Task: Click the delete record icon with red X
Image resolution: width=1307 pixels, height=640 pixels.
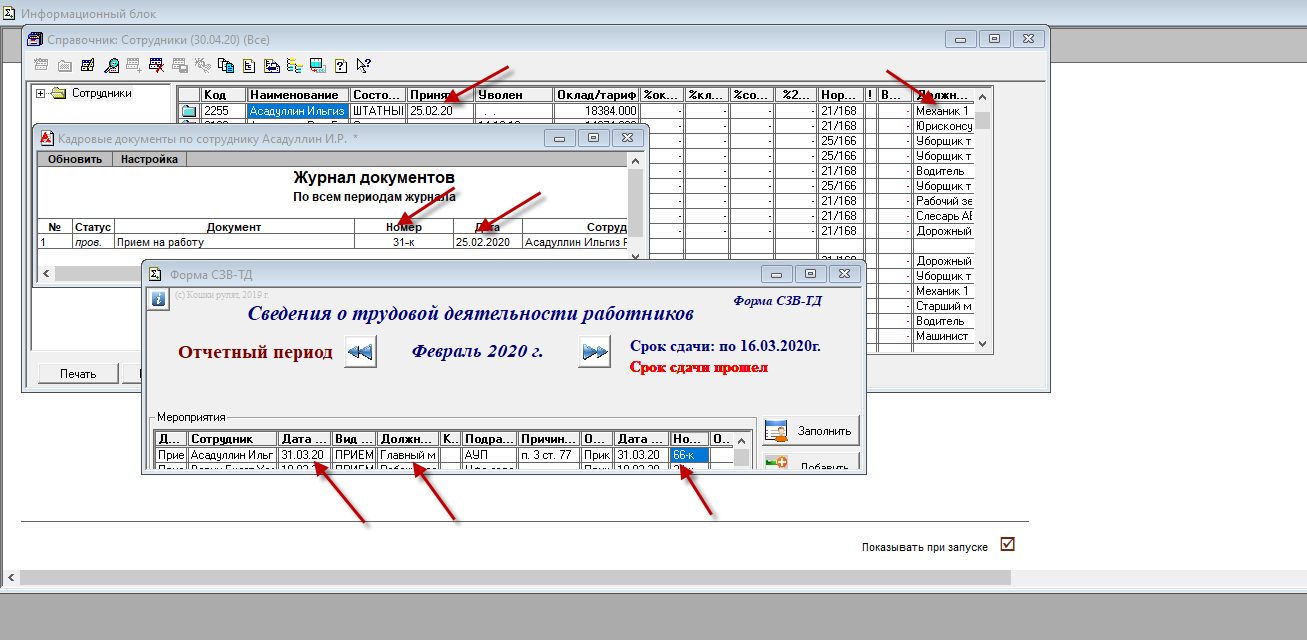Action: [157, 65]
